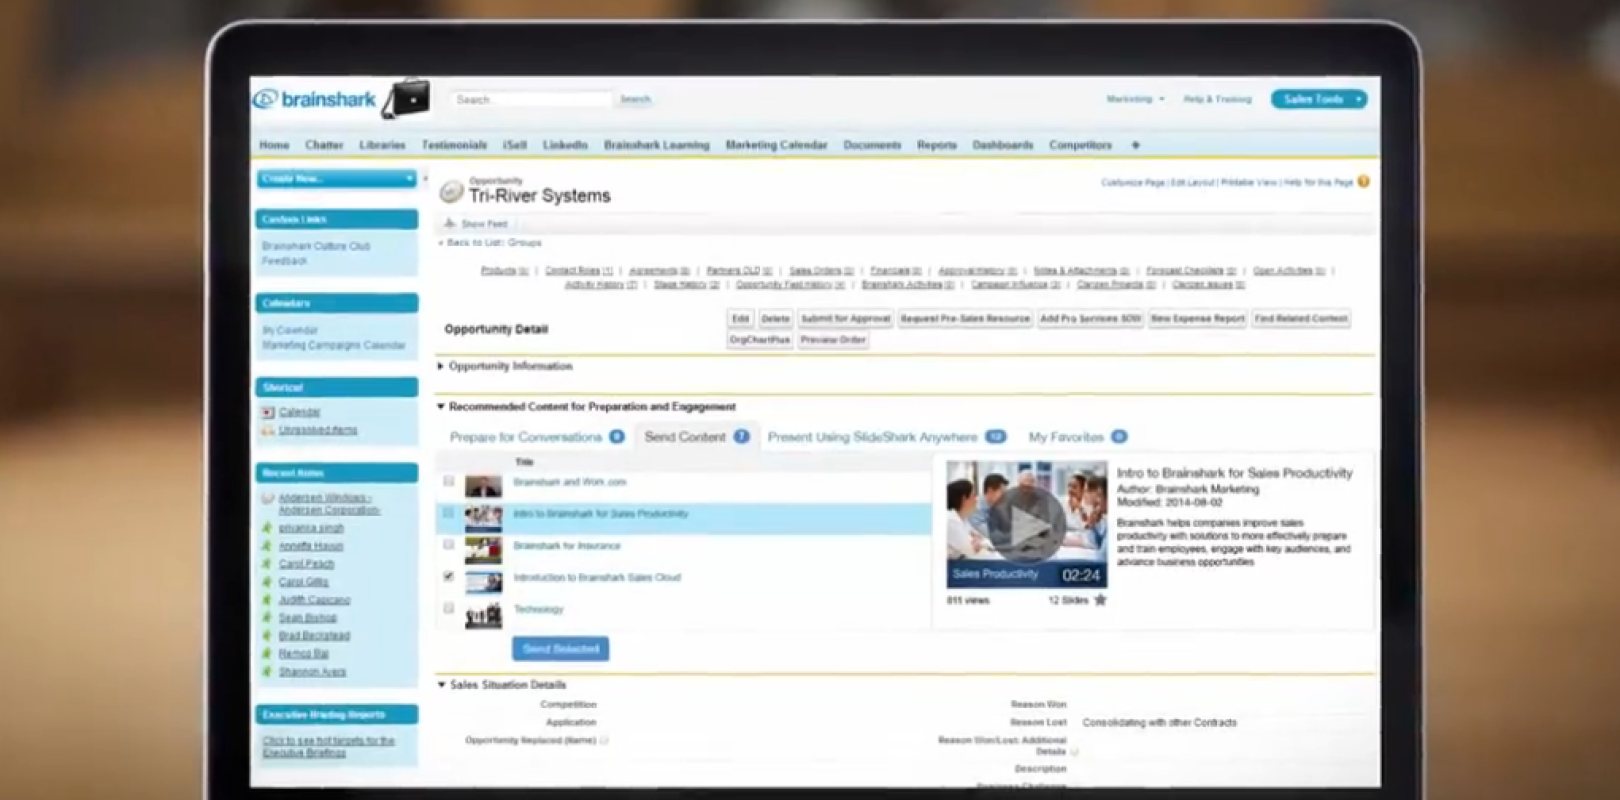The height and width of the screenshot is (800, 1620).
Task: Click the lead icon beside Sean Bishop
Action: click(x=267, y=618)
